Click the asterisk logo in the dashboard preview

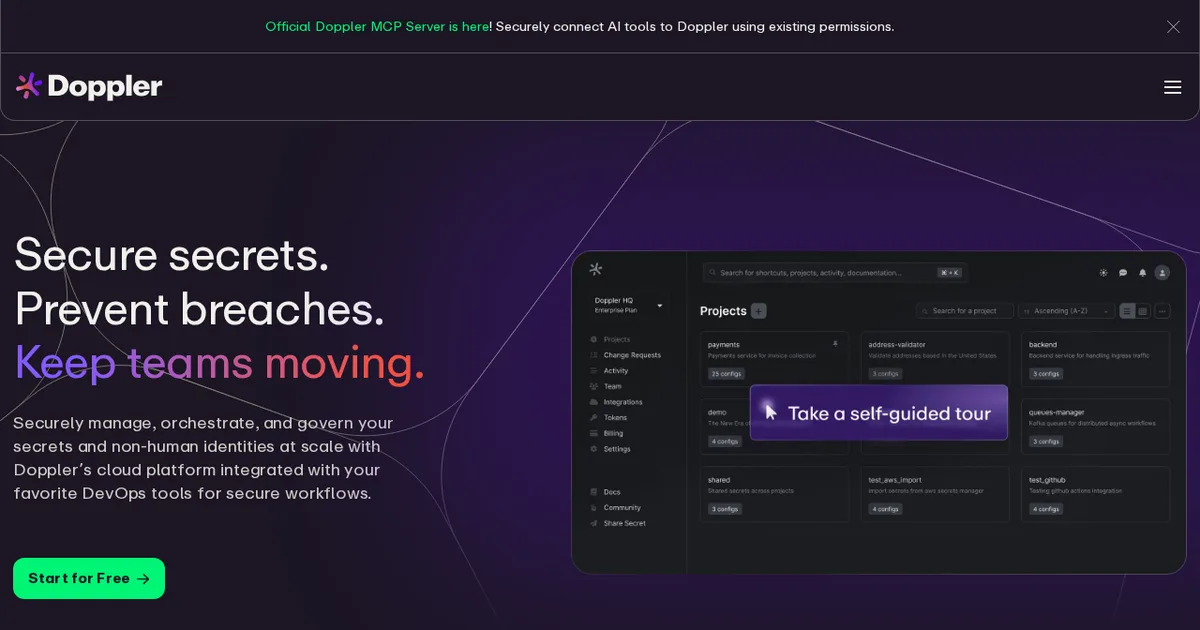click(x=596, y=269)
